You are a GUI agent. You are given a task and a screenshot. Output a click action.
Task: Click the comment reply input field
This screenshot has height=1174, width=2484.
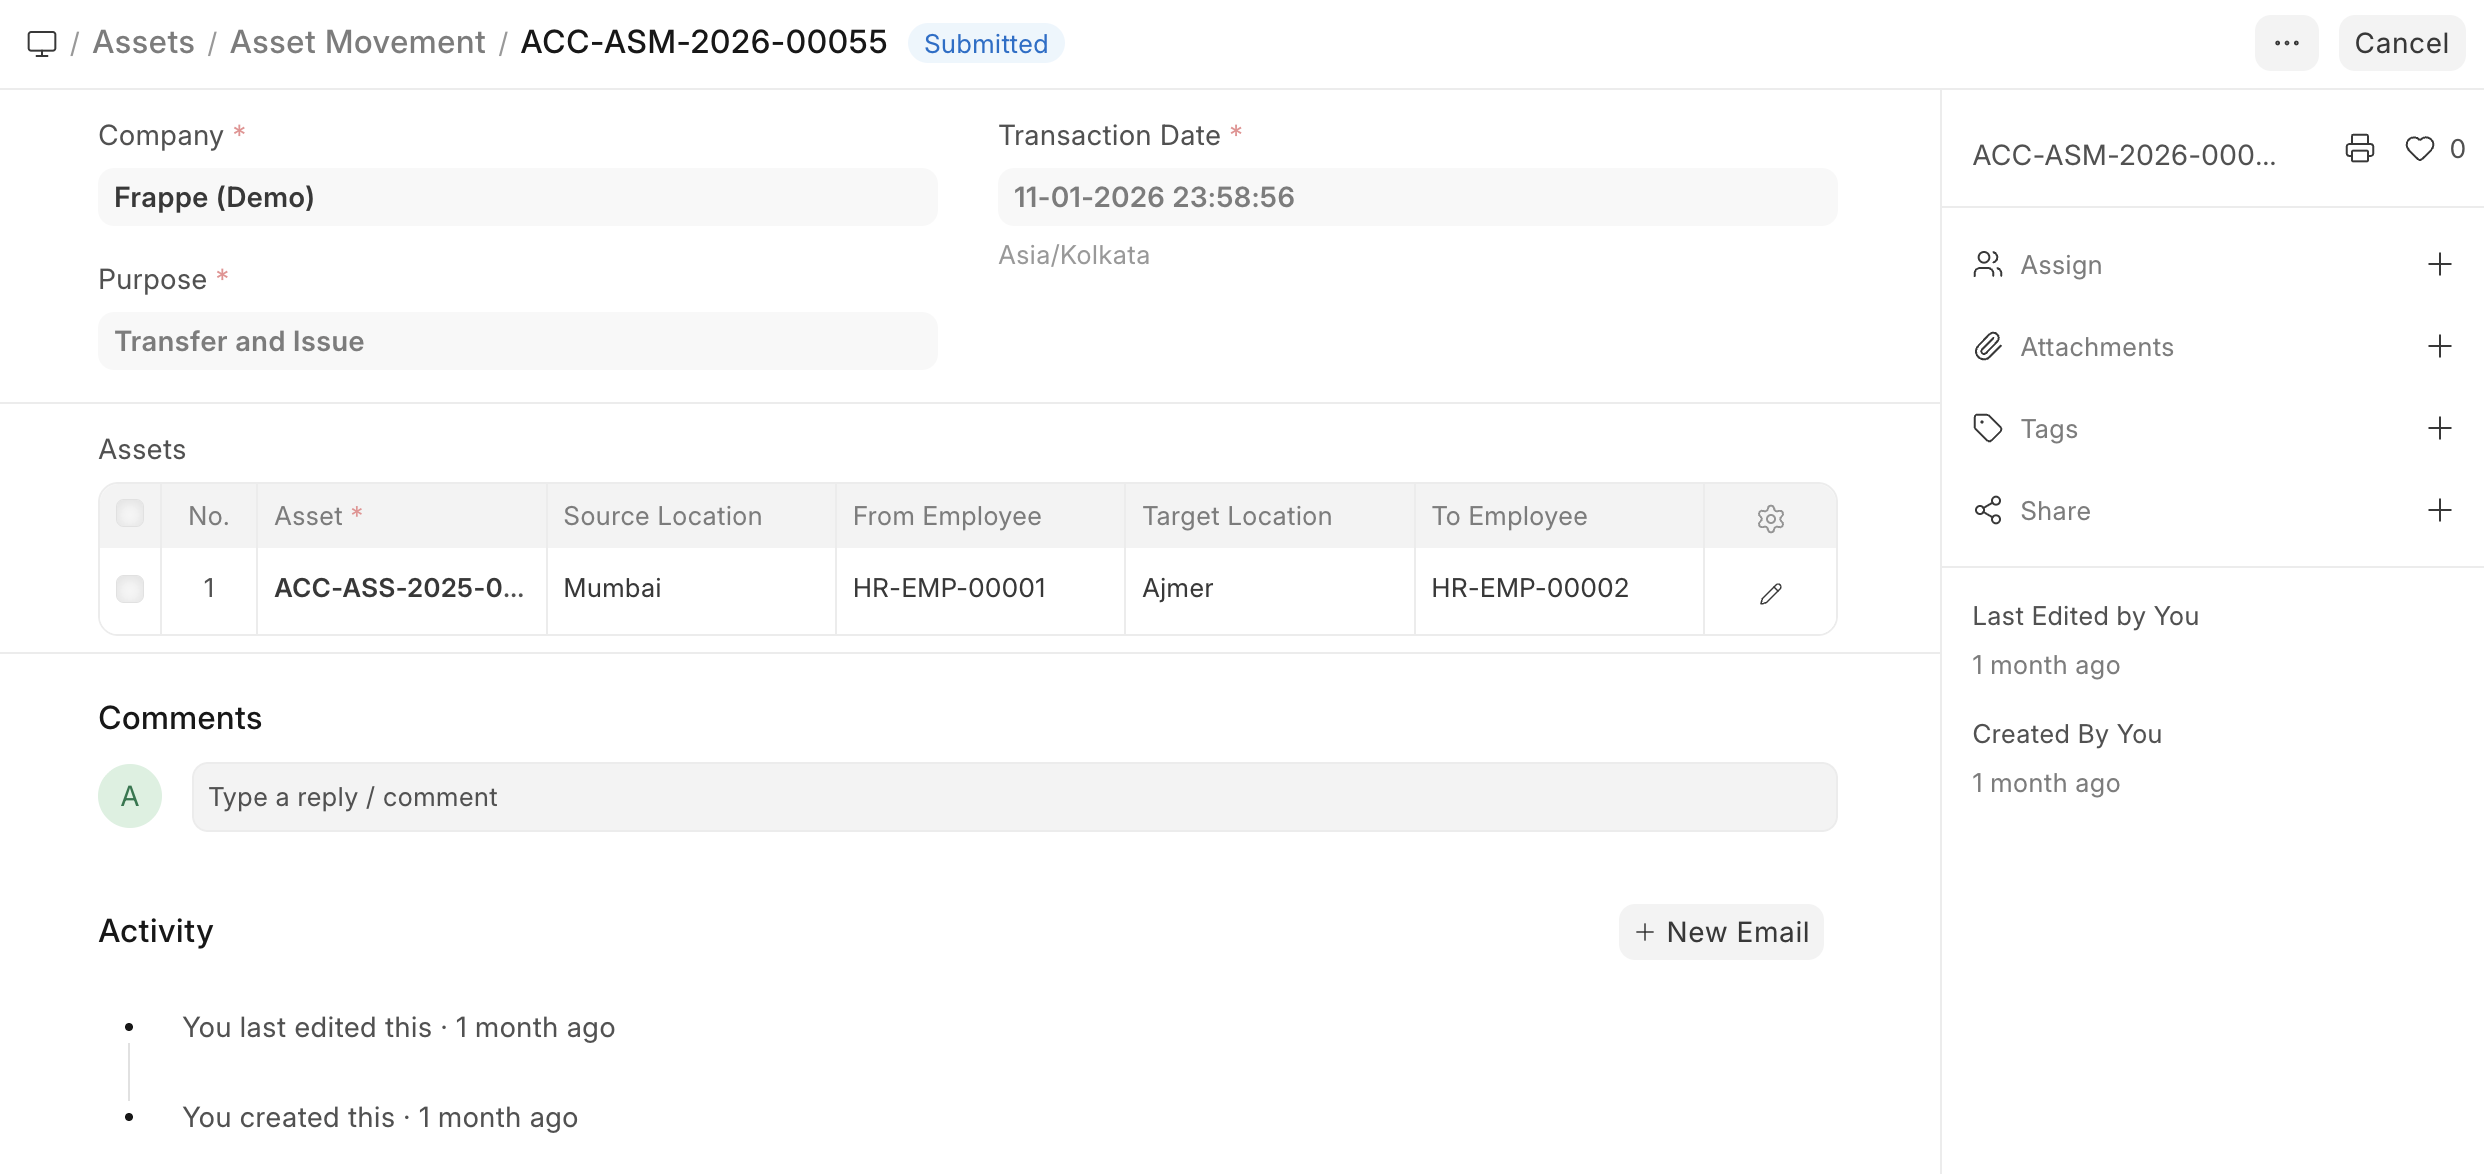pos(1014,797)
